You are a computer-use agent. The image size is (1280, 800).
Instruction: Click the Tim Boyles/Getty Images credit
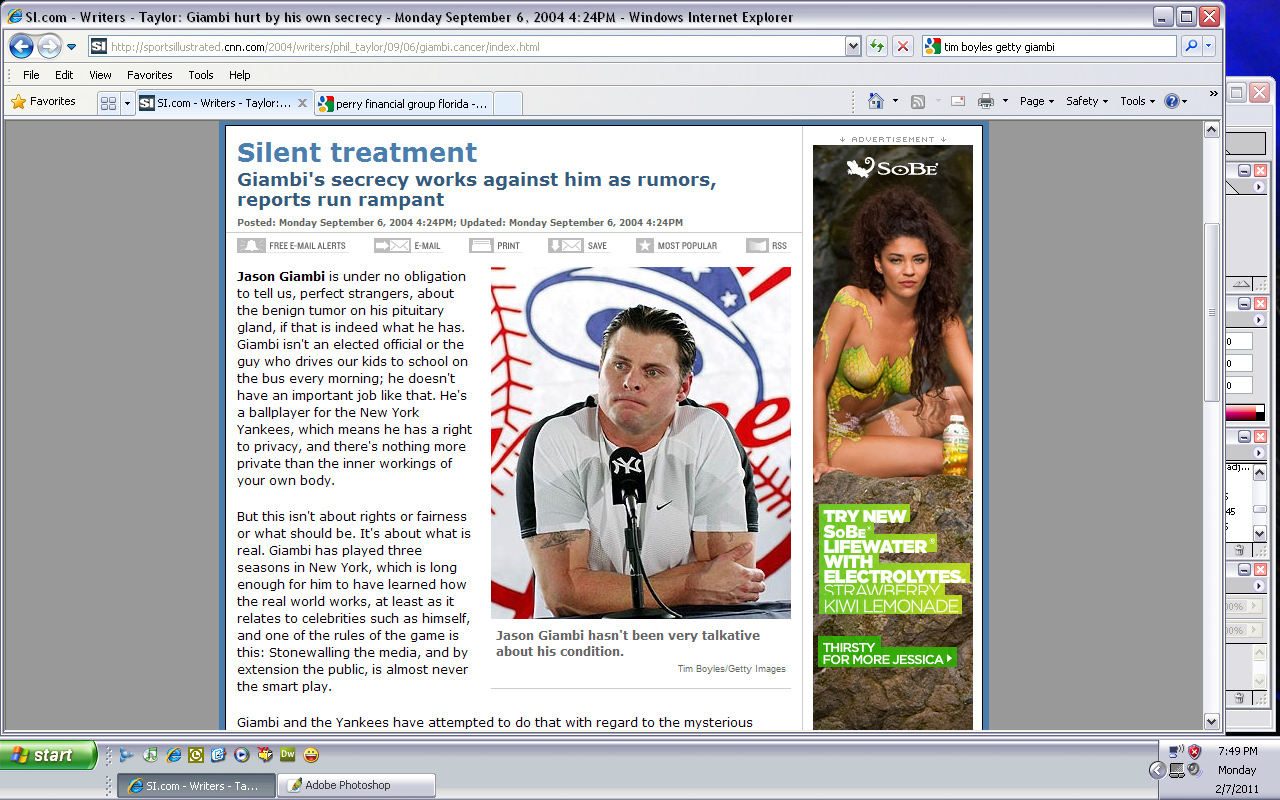(x=732, y=669)
